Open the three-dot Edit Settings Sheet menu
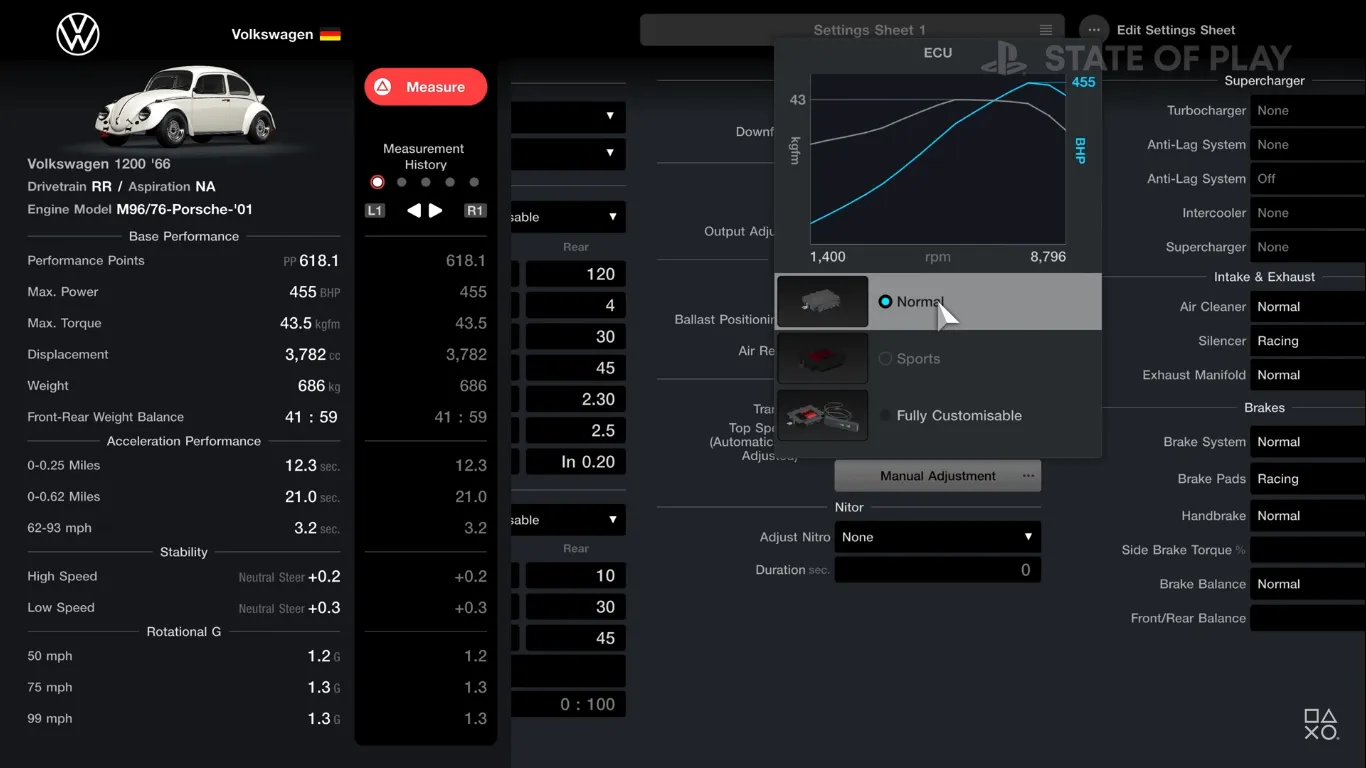The height and width of the screenshot is (768, 1366). pos(1094,30)
